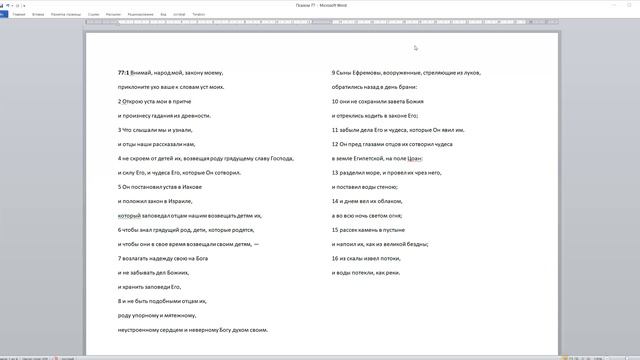The image size is (640, 360).
Task: Click line '6 чтобы знал грядущий род'
Action: (x=186, y=230)
